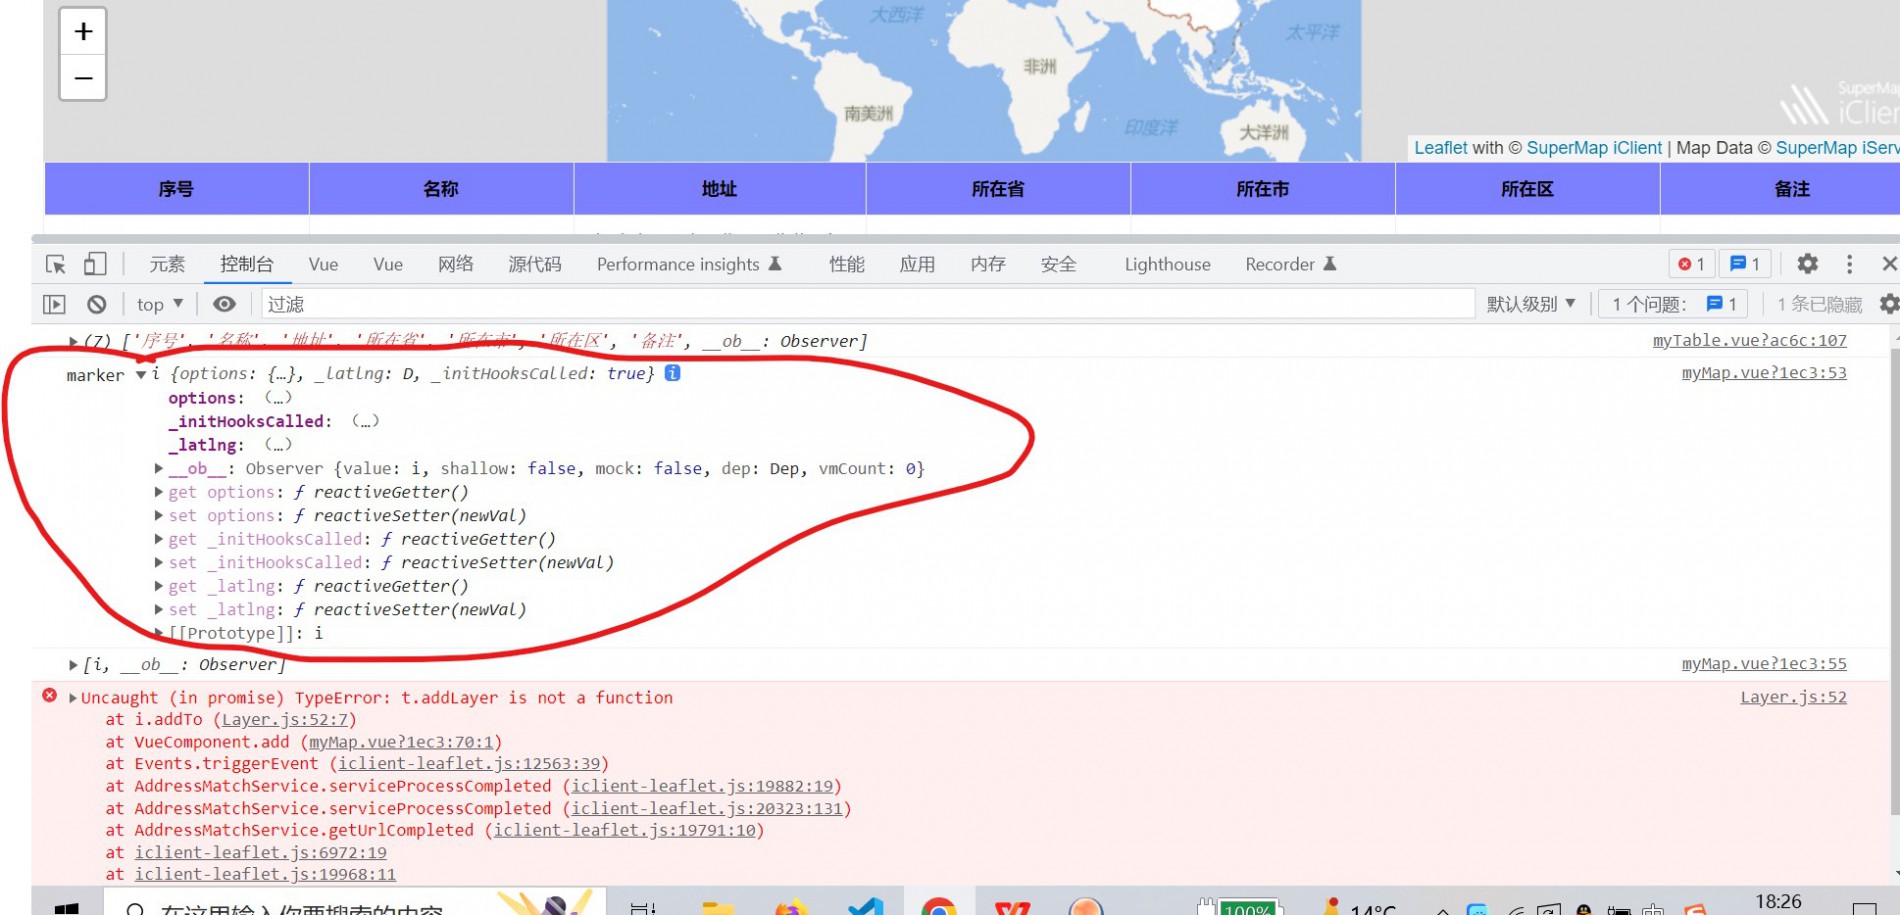Viewport: 1900px width, 915px height.
Task: Click the live expression eye icon
Action: (225, 304)
